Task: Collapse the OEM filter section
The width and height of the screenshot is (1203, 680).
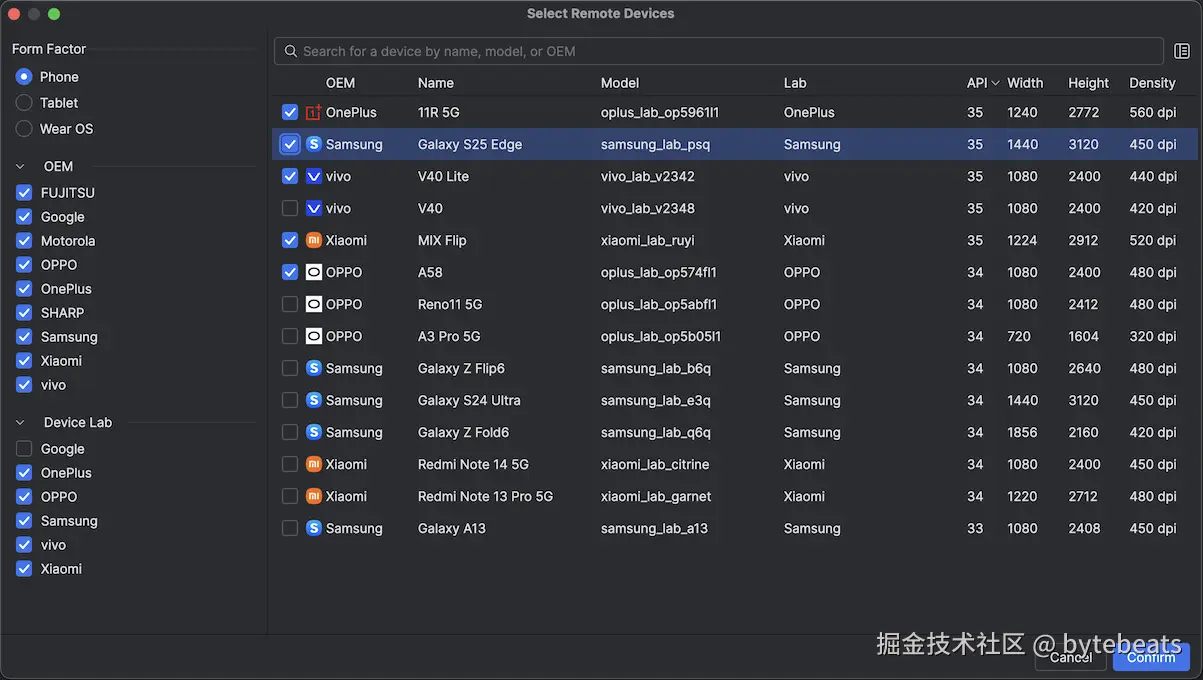Action: (x=22, y=166)
